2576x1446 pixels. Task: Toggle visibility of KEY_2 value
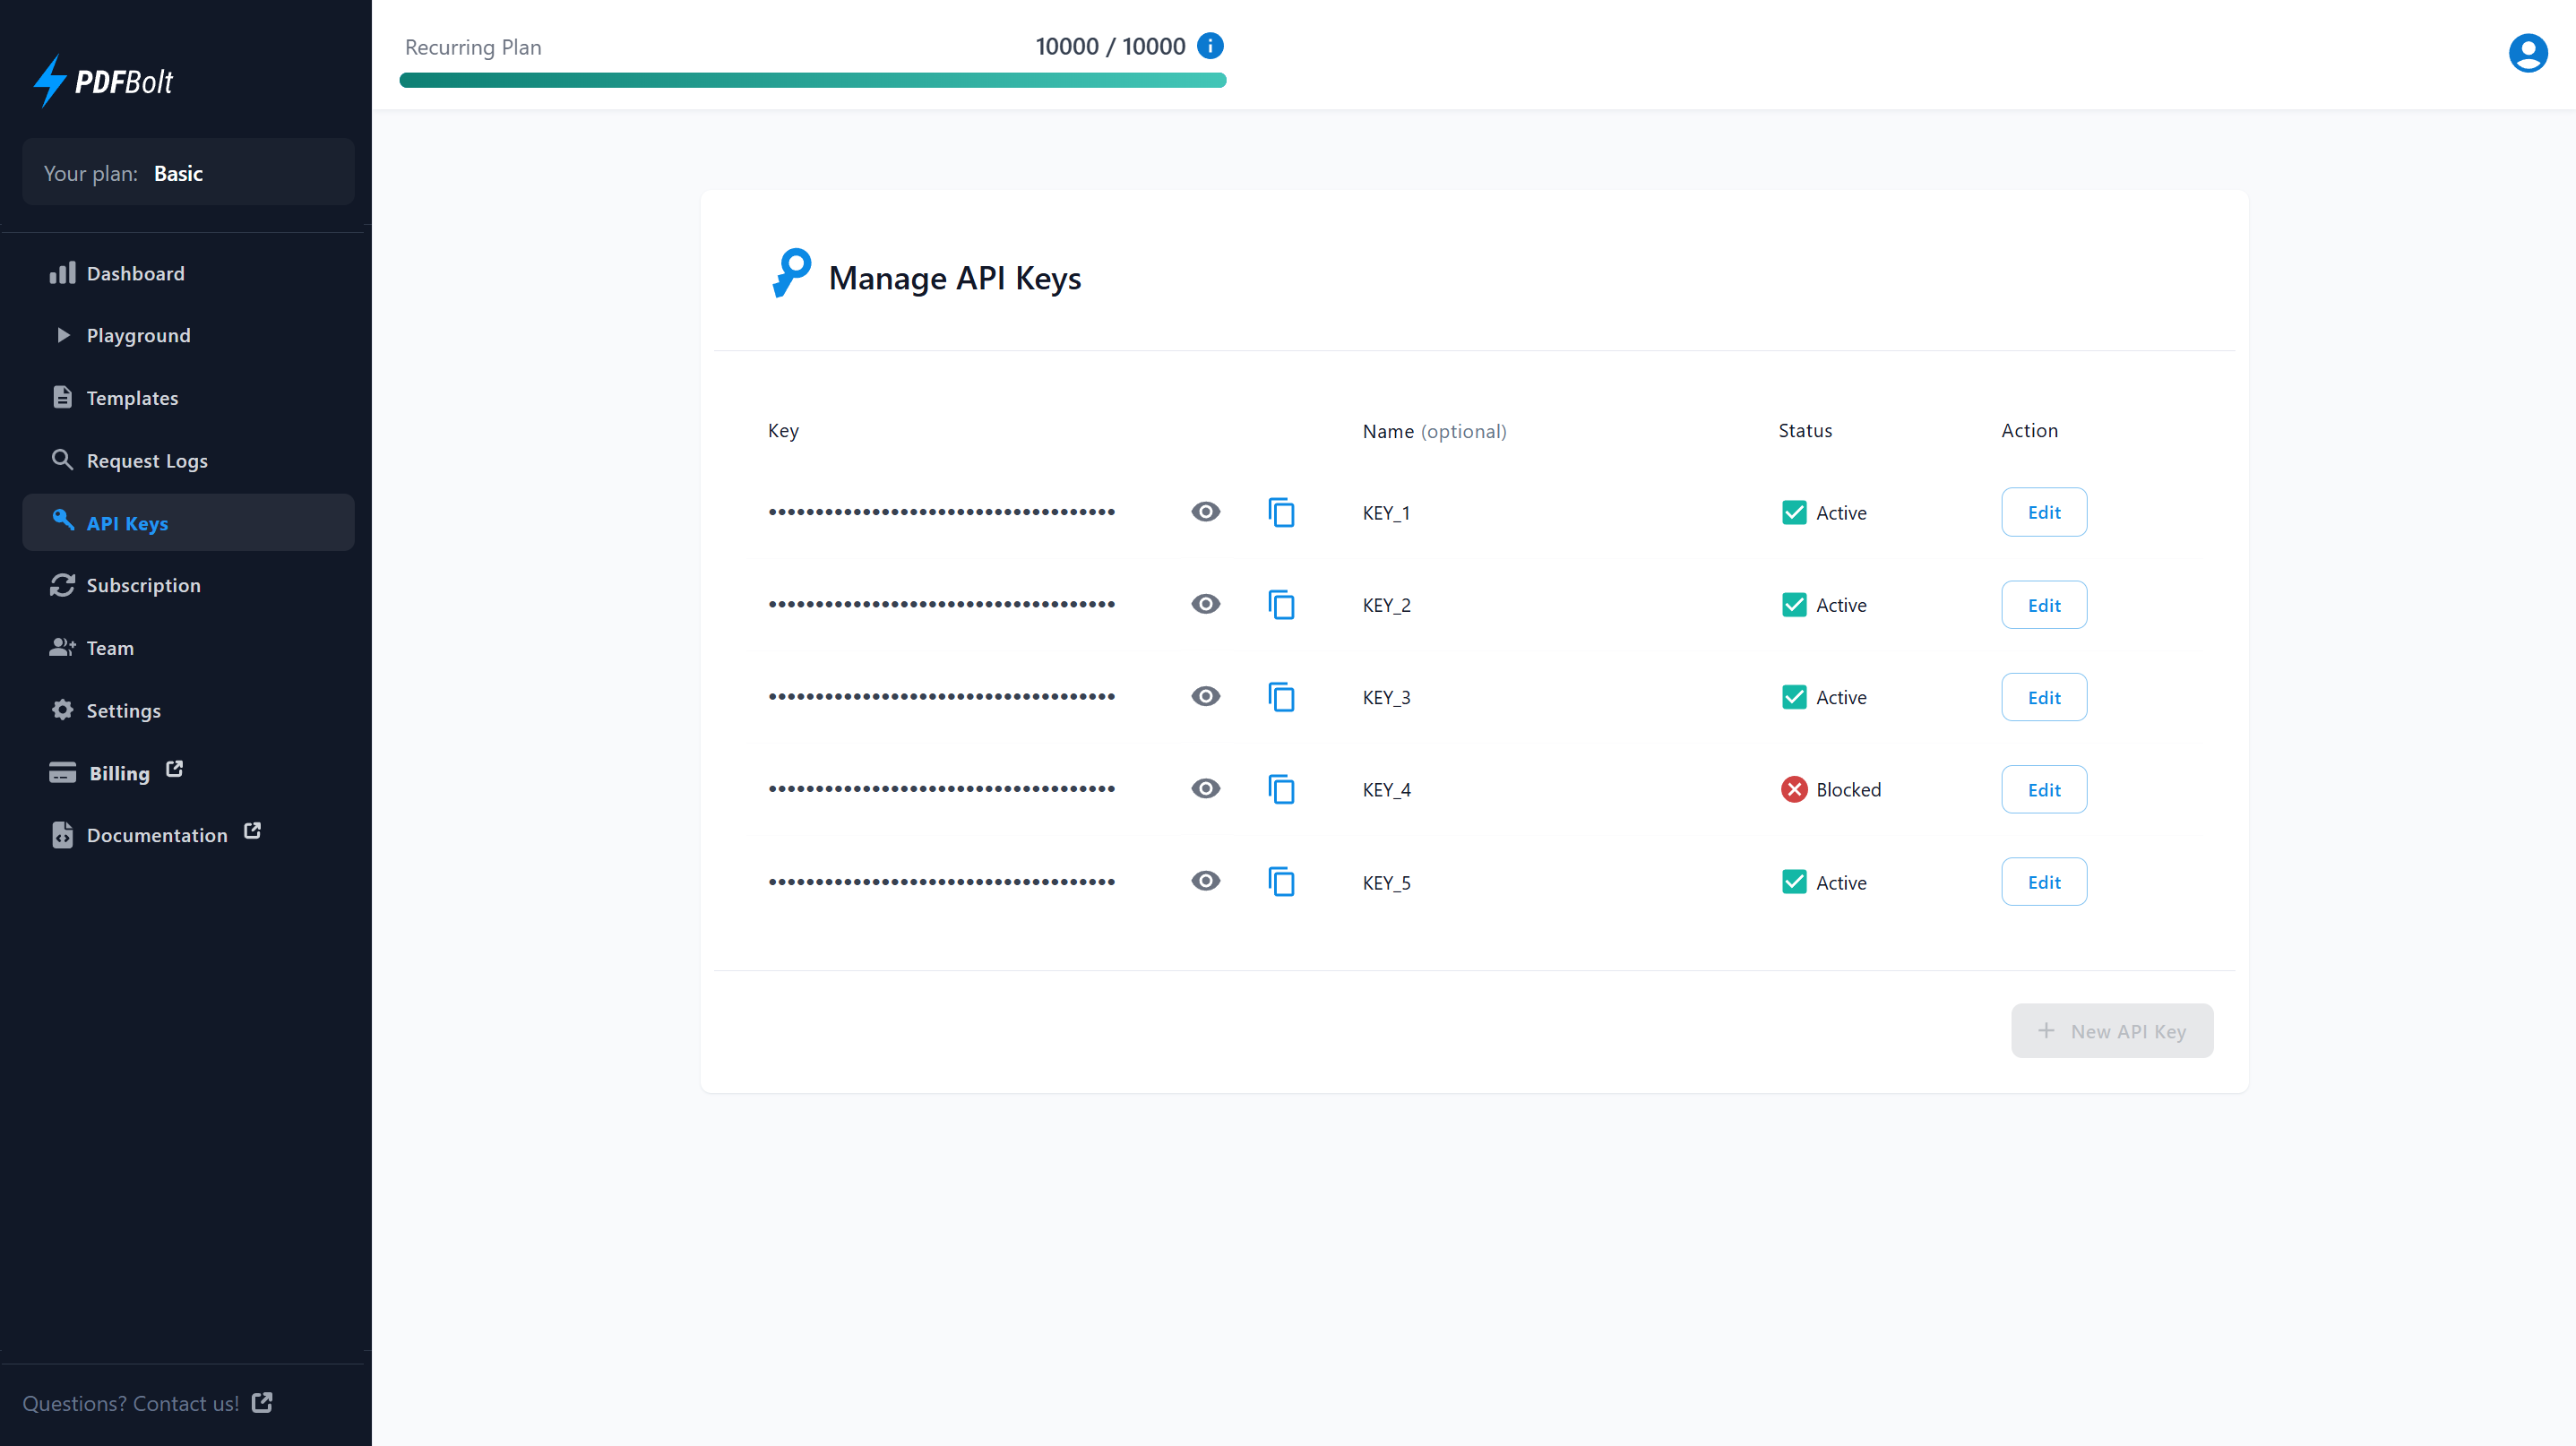[1205, 605]
